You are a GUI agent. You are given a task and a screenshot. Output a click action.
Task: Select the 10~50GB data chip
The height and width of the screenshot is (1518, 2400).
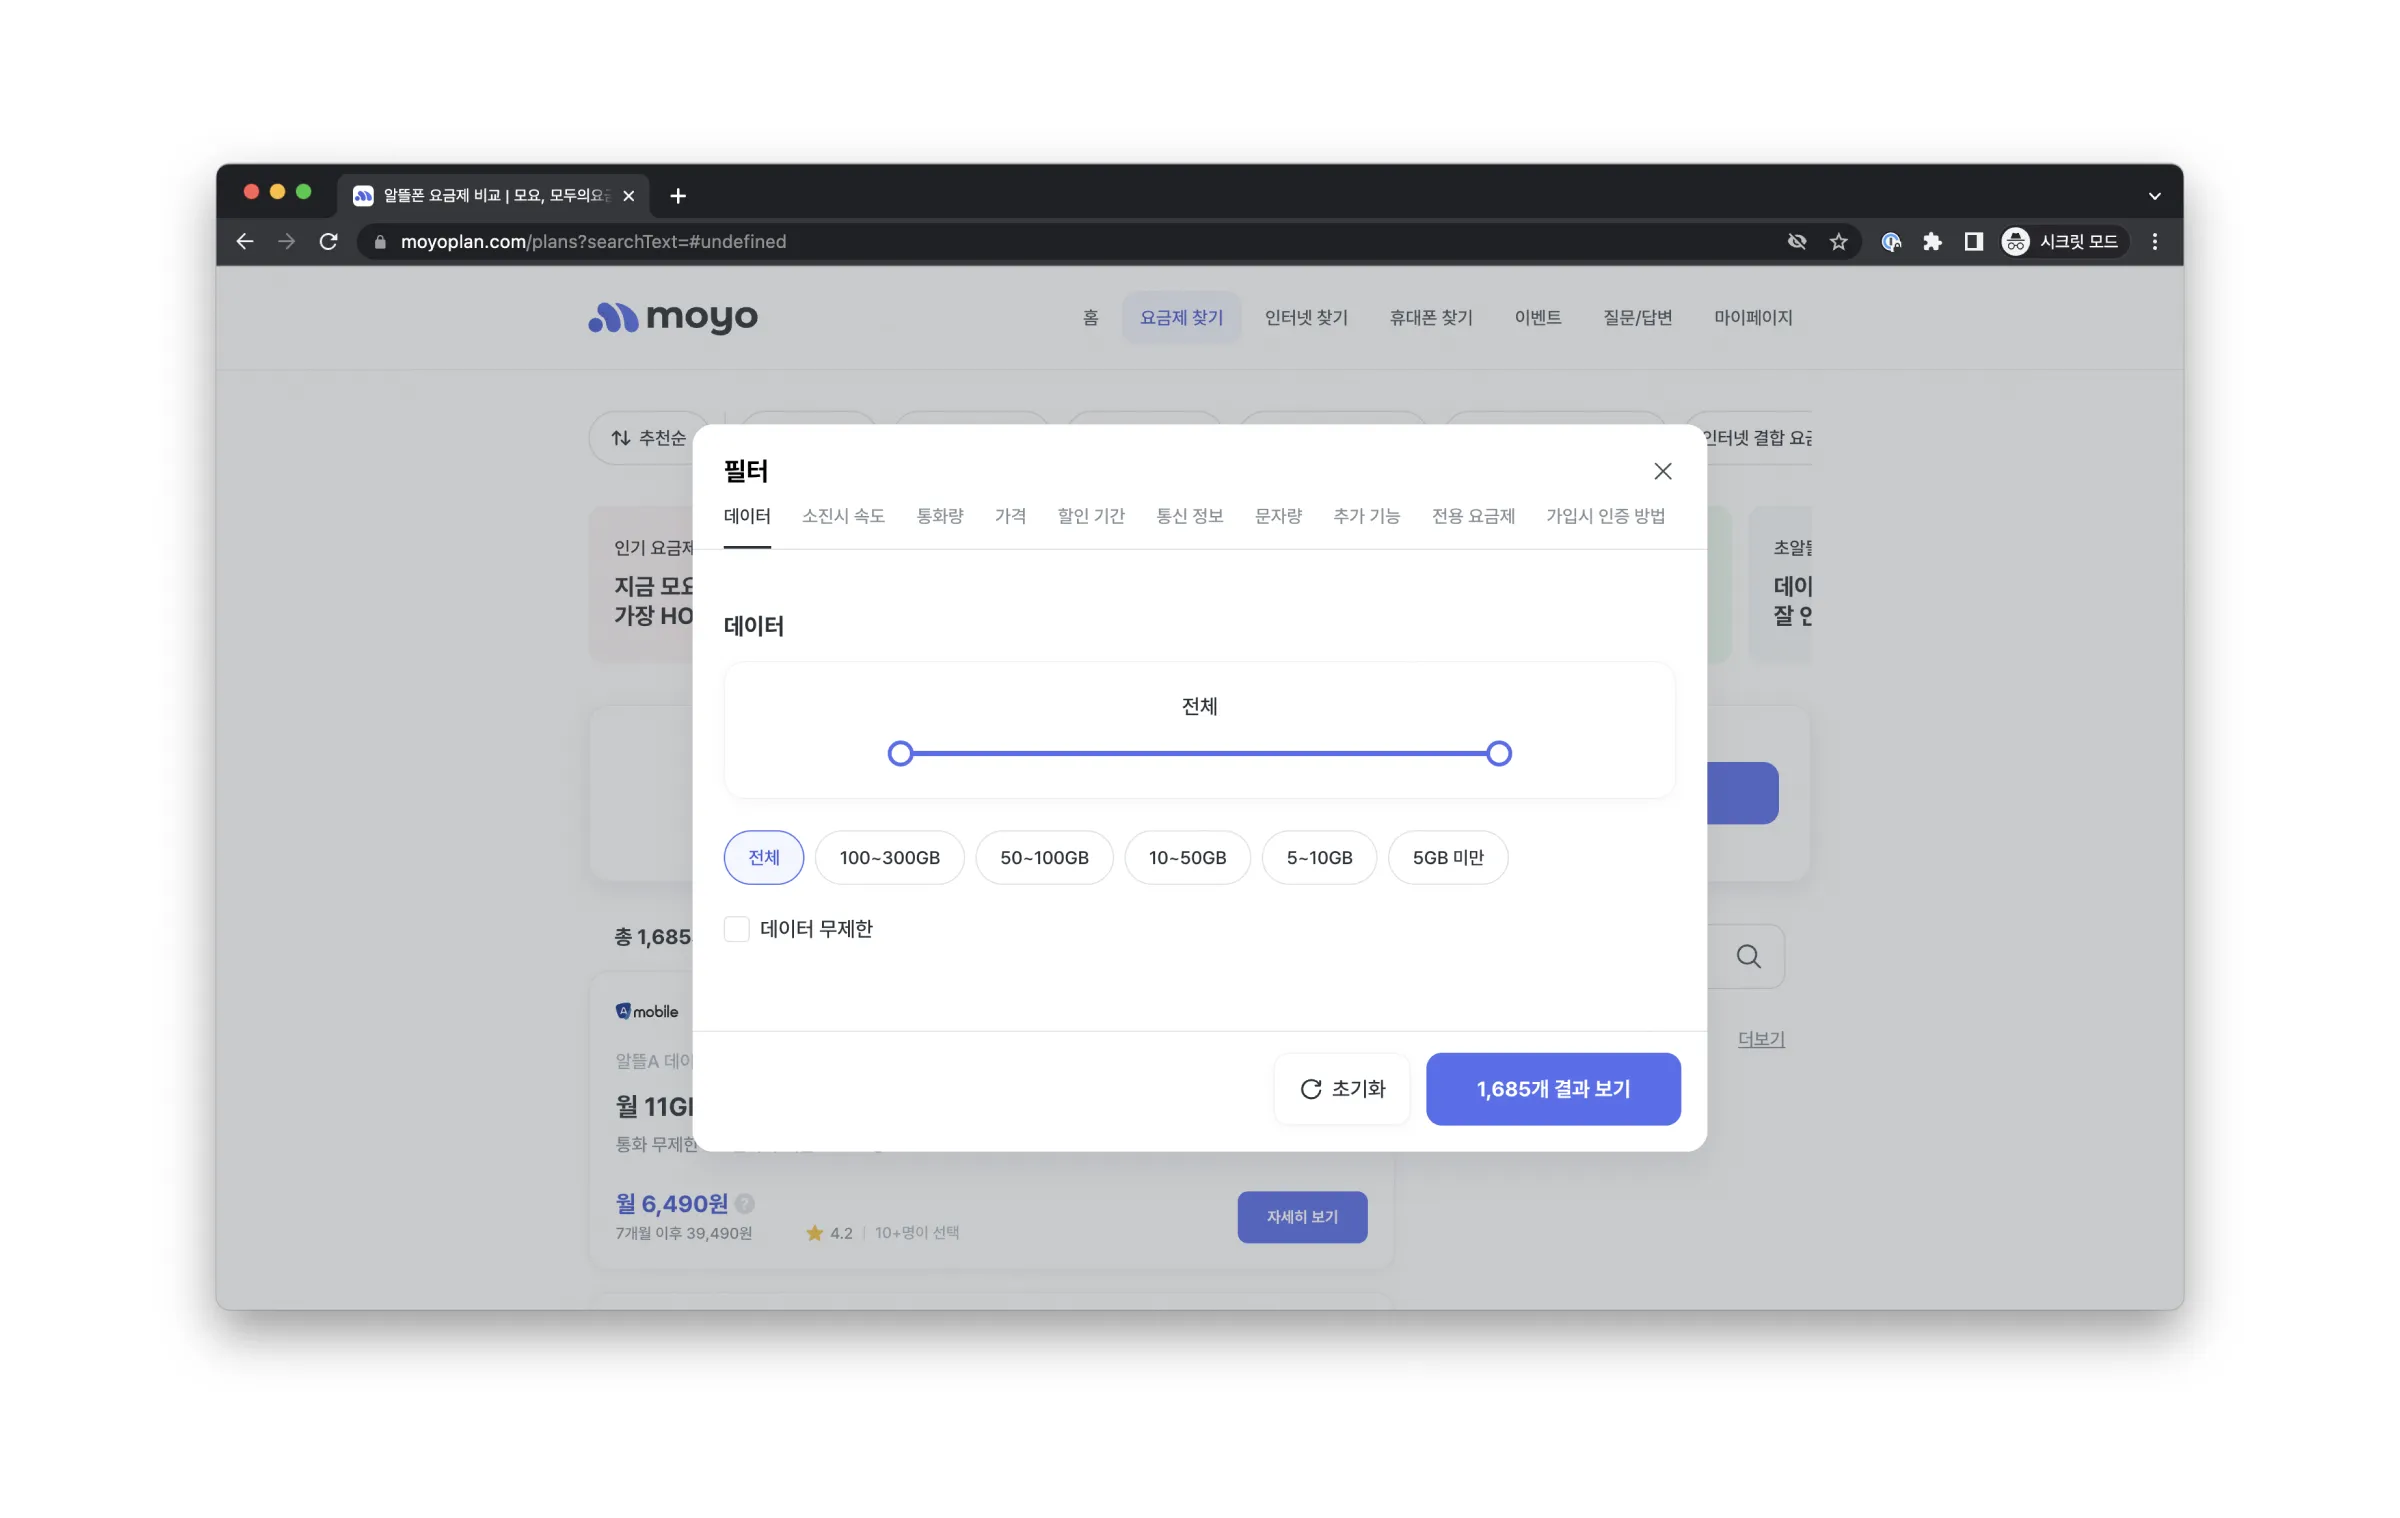click(1187, 857)
